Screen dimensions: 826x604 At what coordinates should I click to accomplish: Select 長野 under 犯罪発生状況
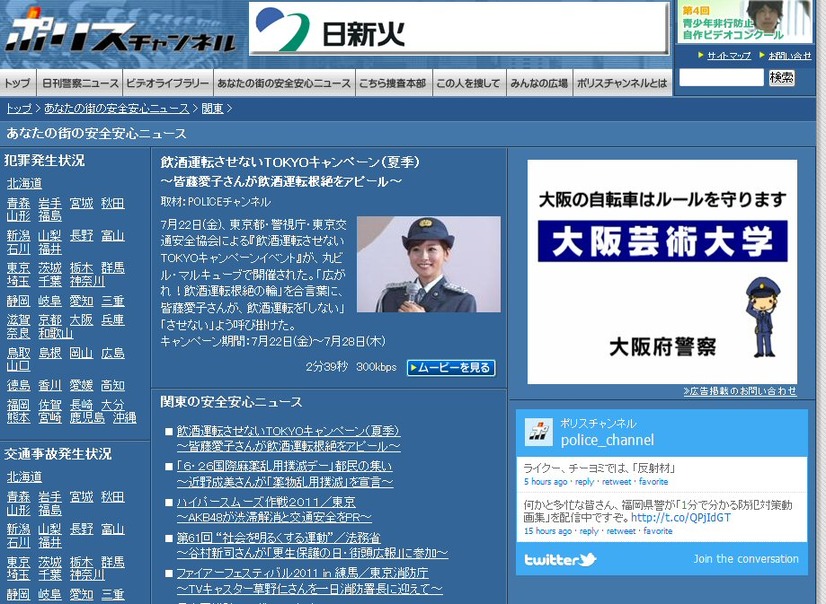81,236
